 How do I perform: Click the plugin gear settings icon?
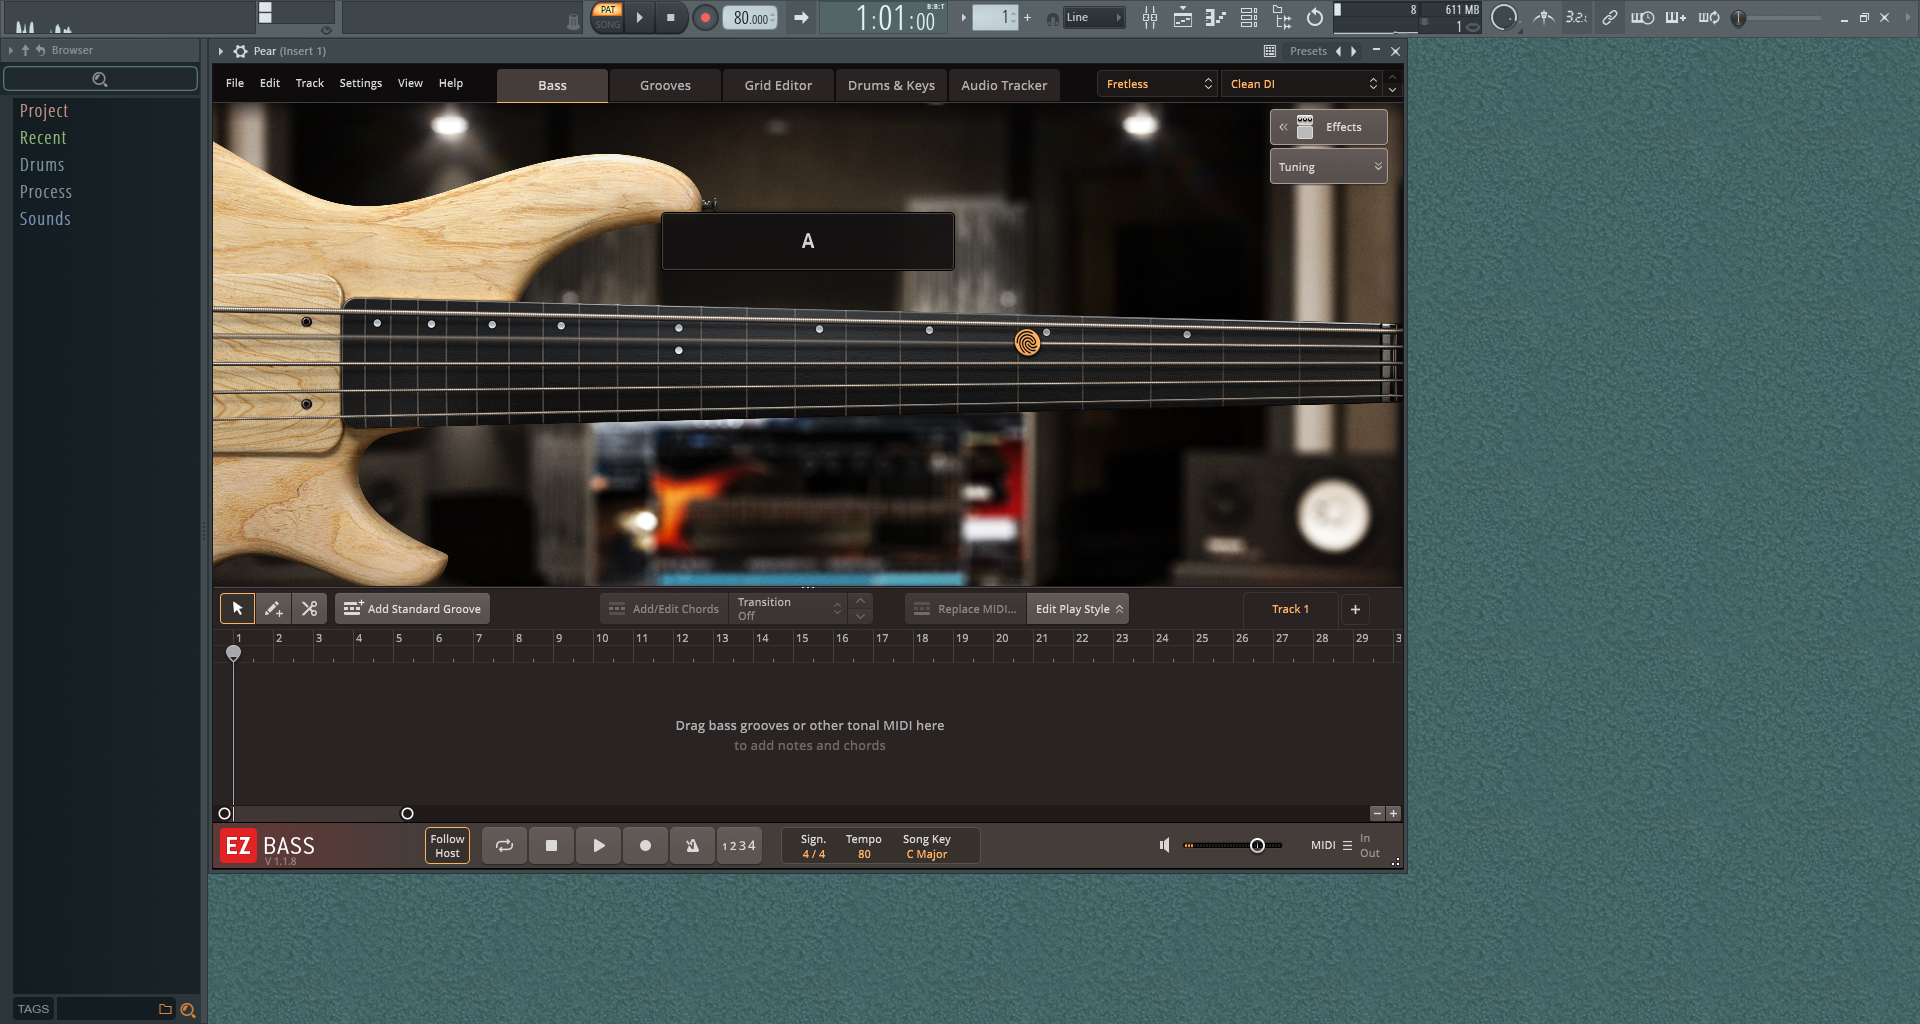click(x=240, y=51)
